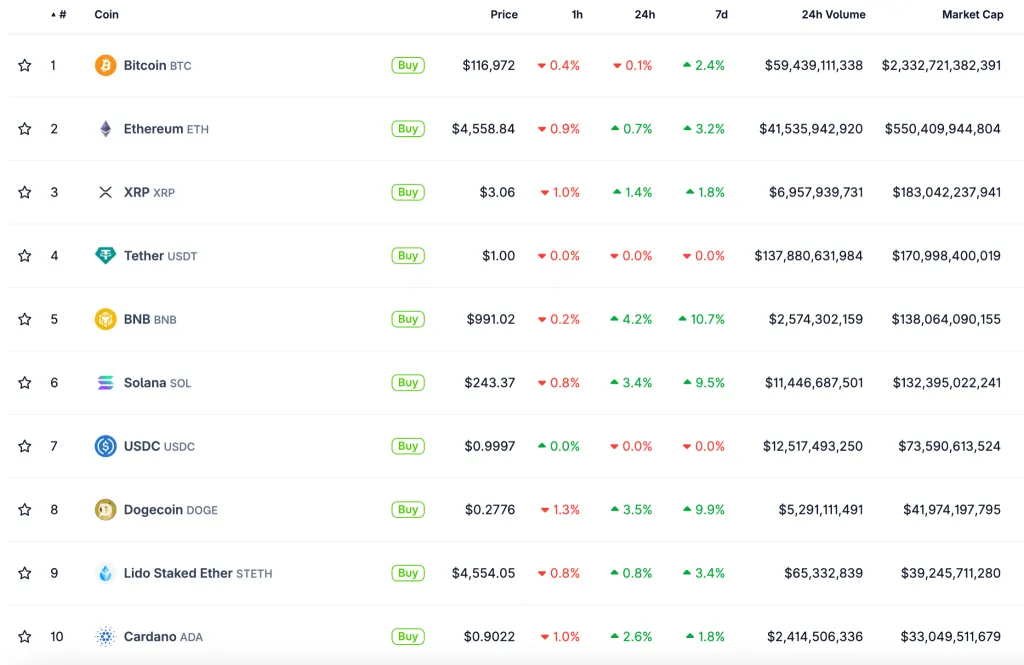This screenshot has height=665, width=1024.
Task: Sort the table by rank # column
Action: coord(60,15)
